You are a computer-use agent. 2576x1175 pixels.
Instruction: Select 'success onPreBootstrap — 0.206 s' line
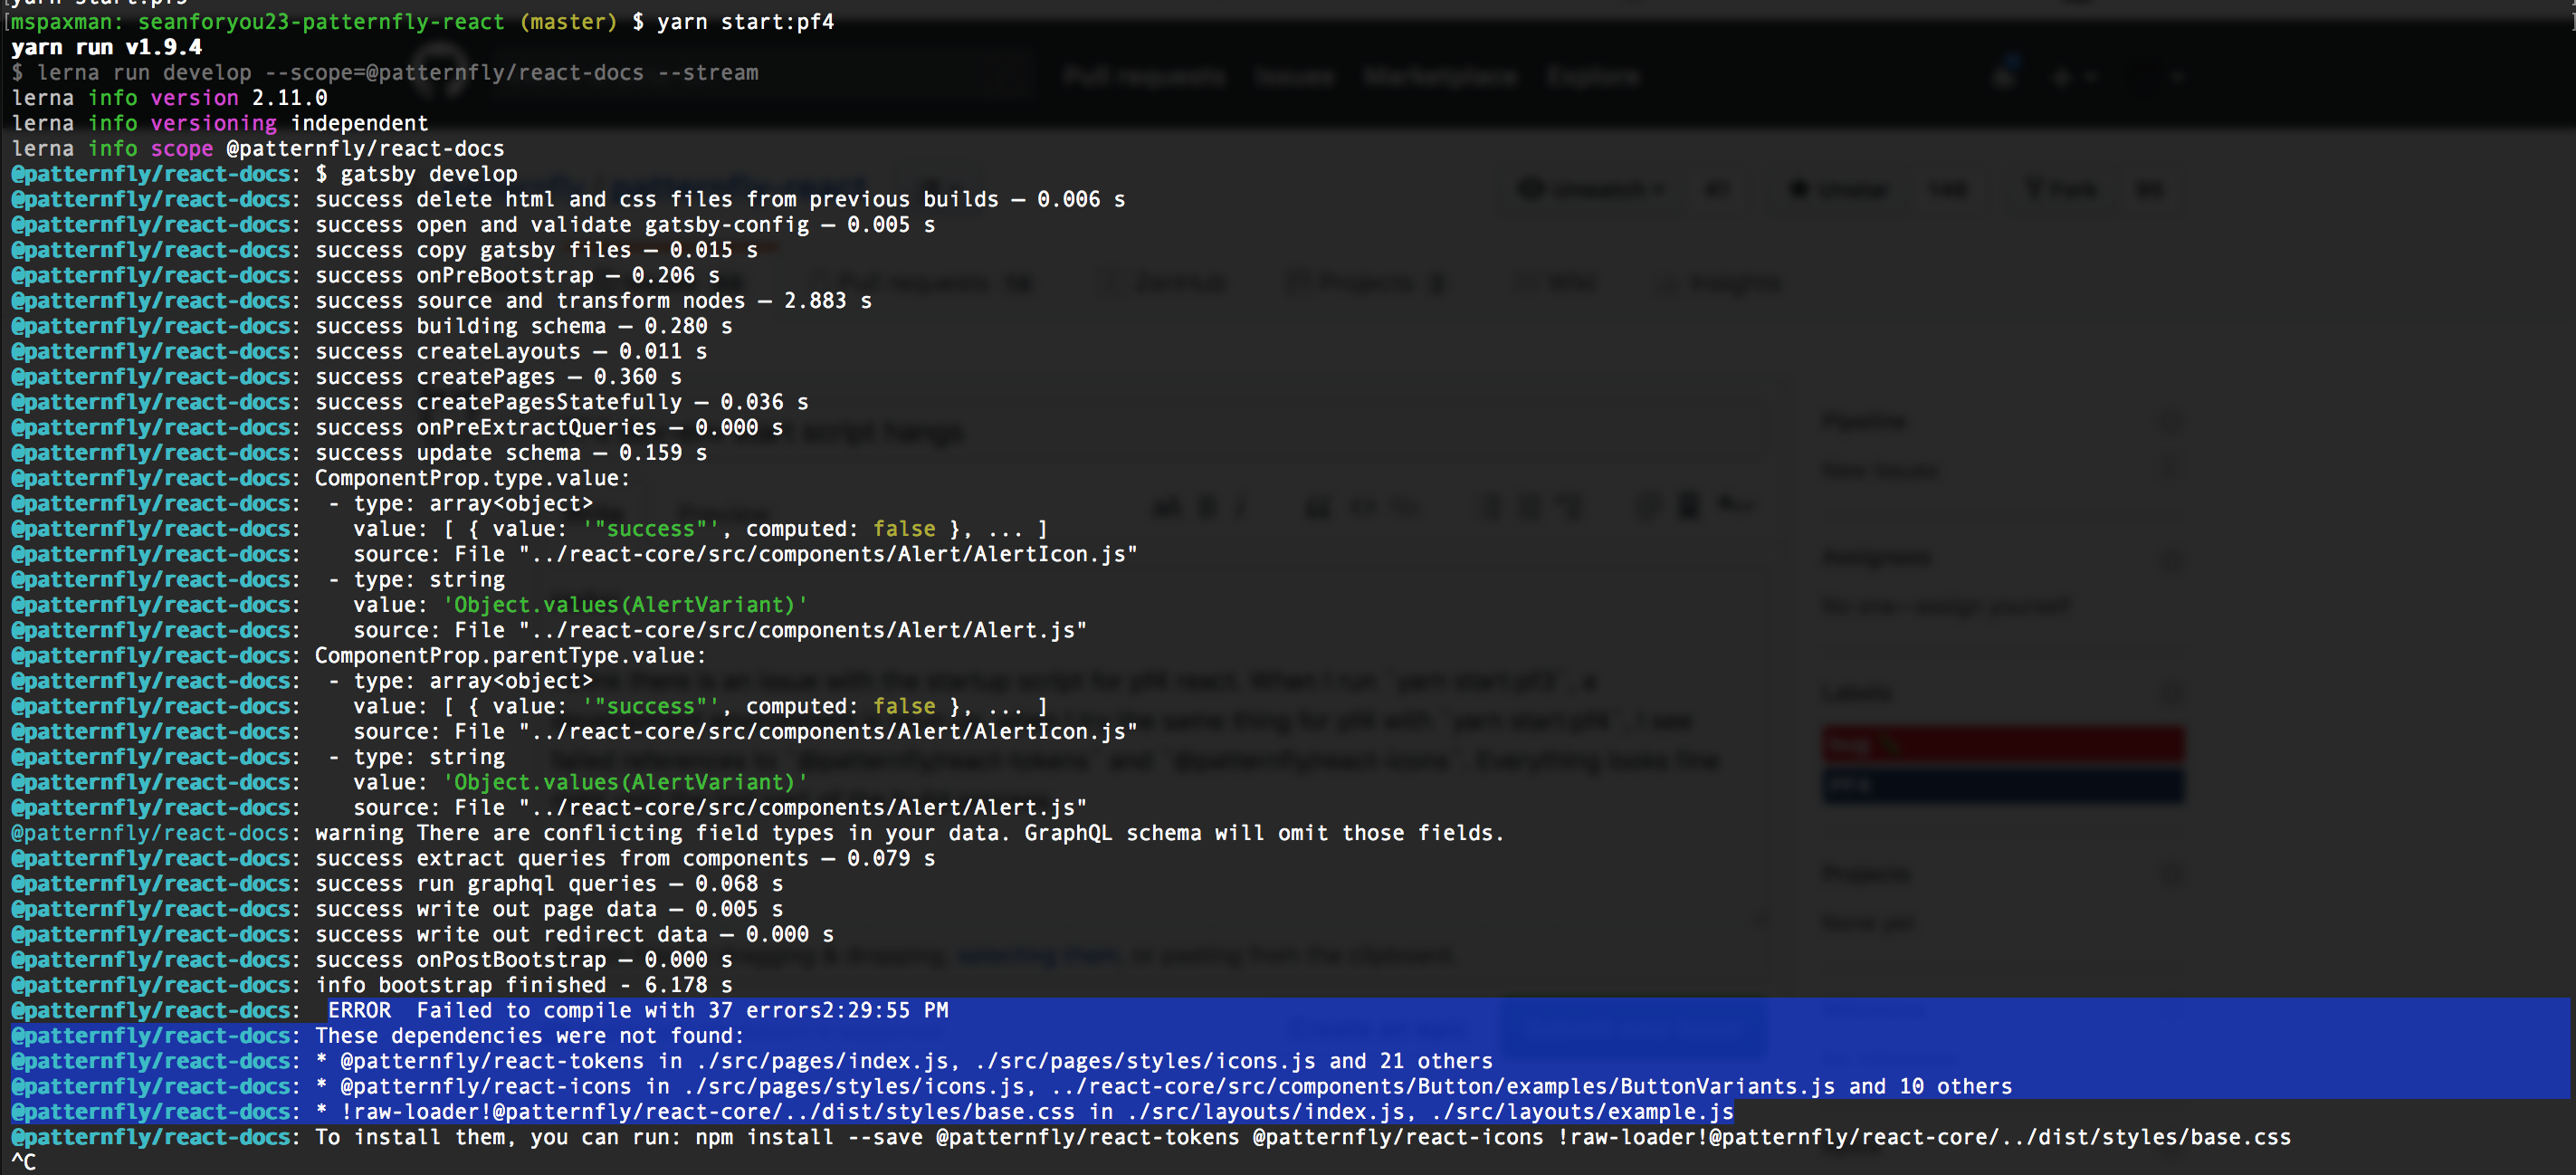[366, 276]
